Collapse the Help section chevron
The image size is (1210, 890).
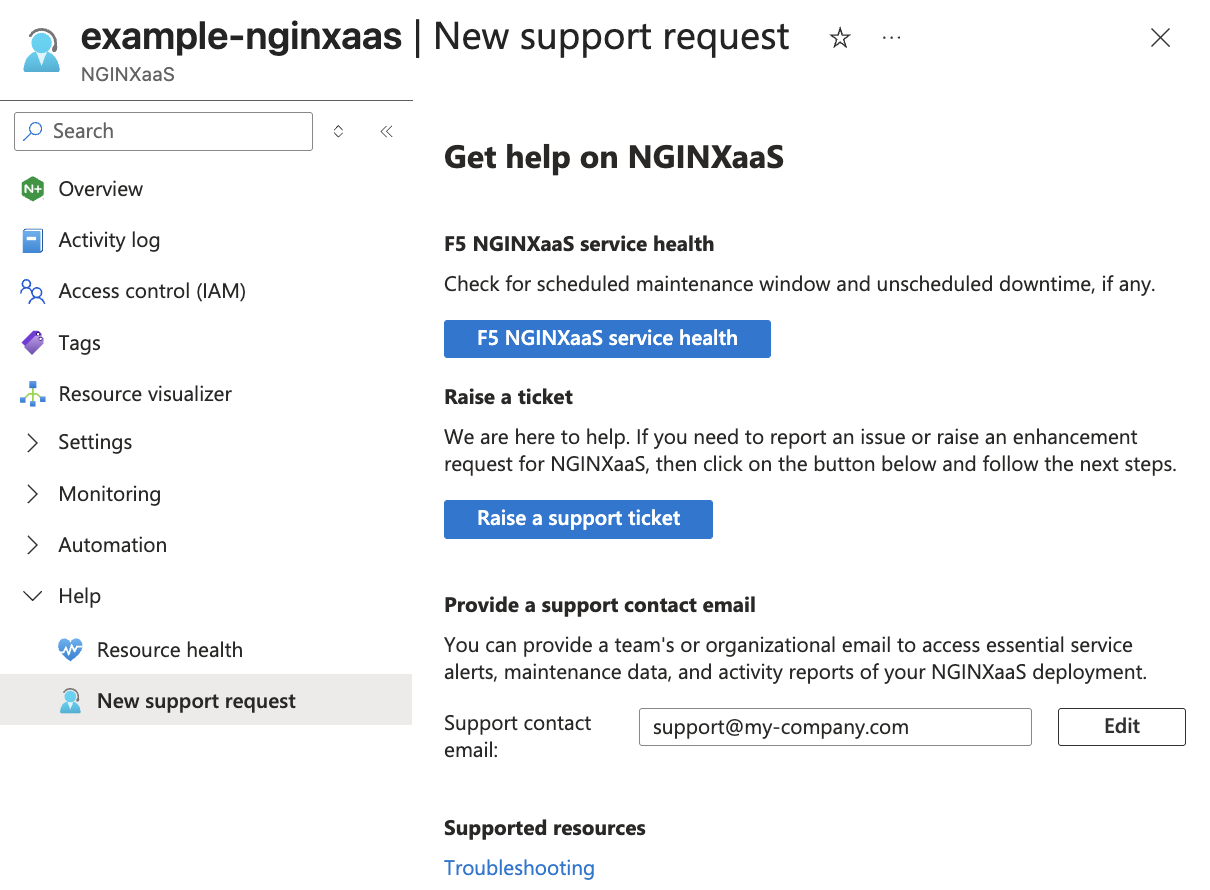point(33,596)
